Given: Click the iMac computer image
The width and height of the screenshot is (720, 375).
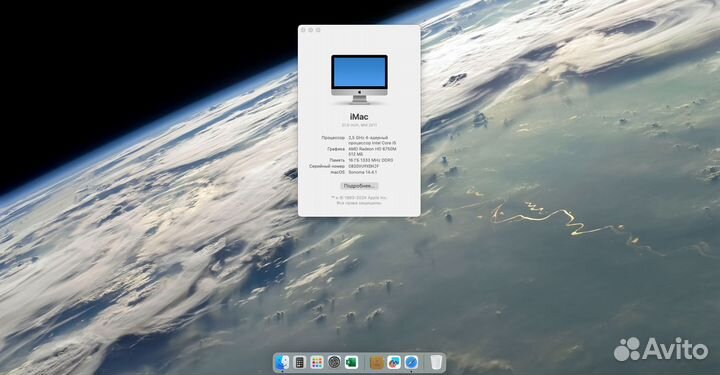Looking at the screenshot, I should 359,79.
